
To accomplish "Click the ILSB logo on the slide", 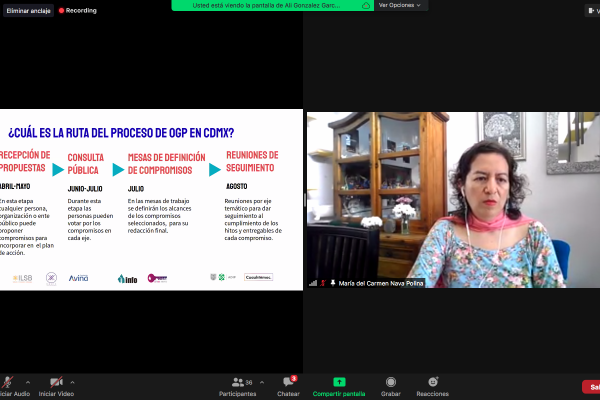I will coord(23,278).
